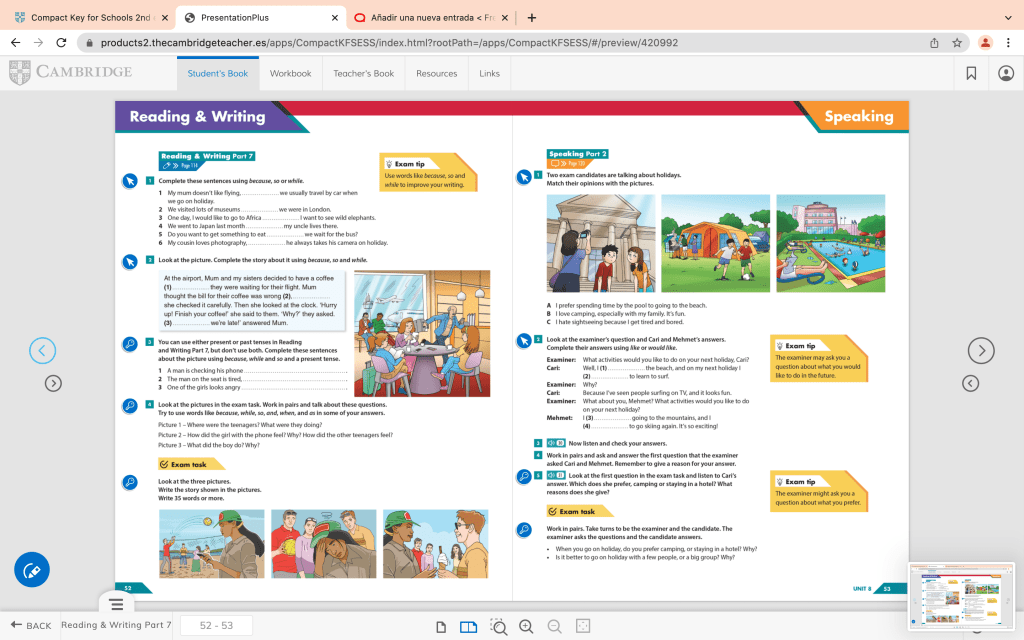Open the annotation pen tool button
Image resolution: width=1024 pixels, height=640 pixels.
(x=31, y=570)
